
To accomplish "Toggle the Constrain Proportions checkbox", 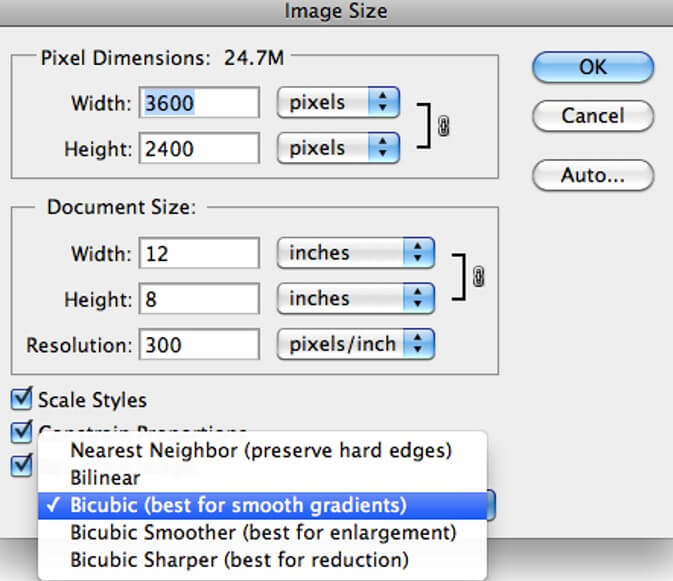I will coord(21,431).
